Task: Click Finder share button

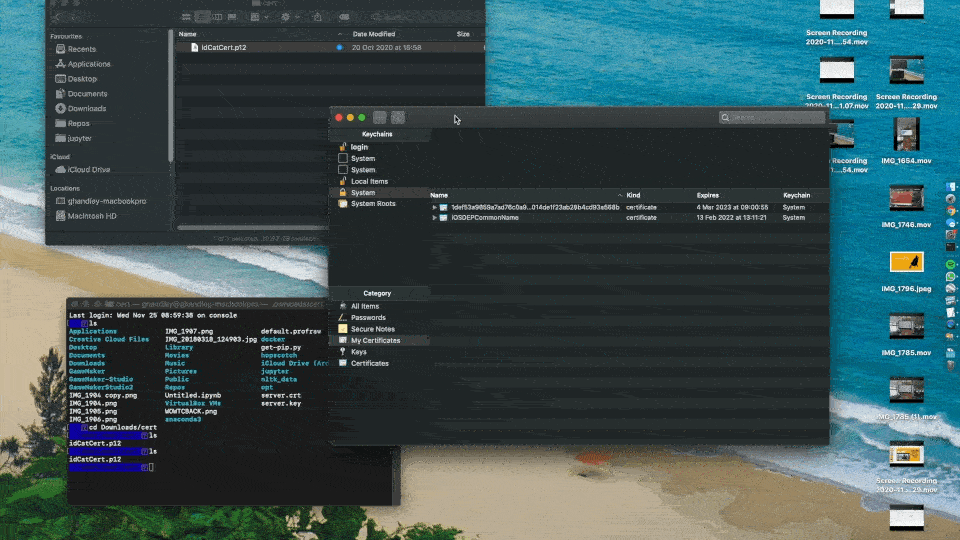Action: 318,17
